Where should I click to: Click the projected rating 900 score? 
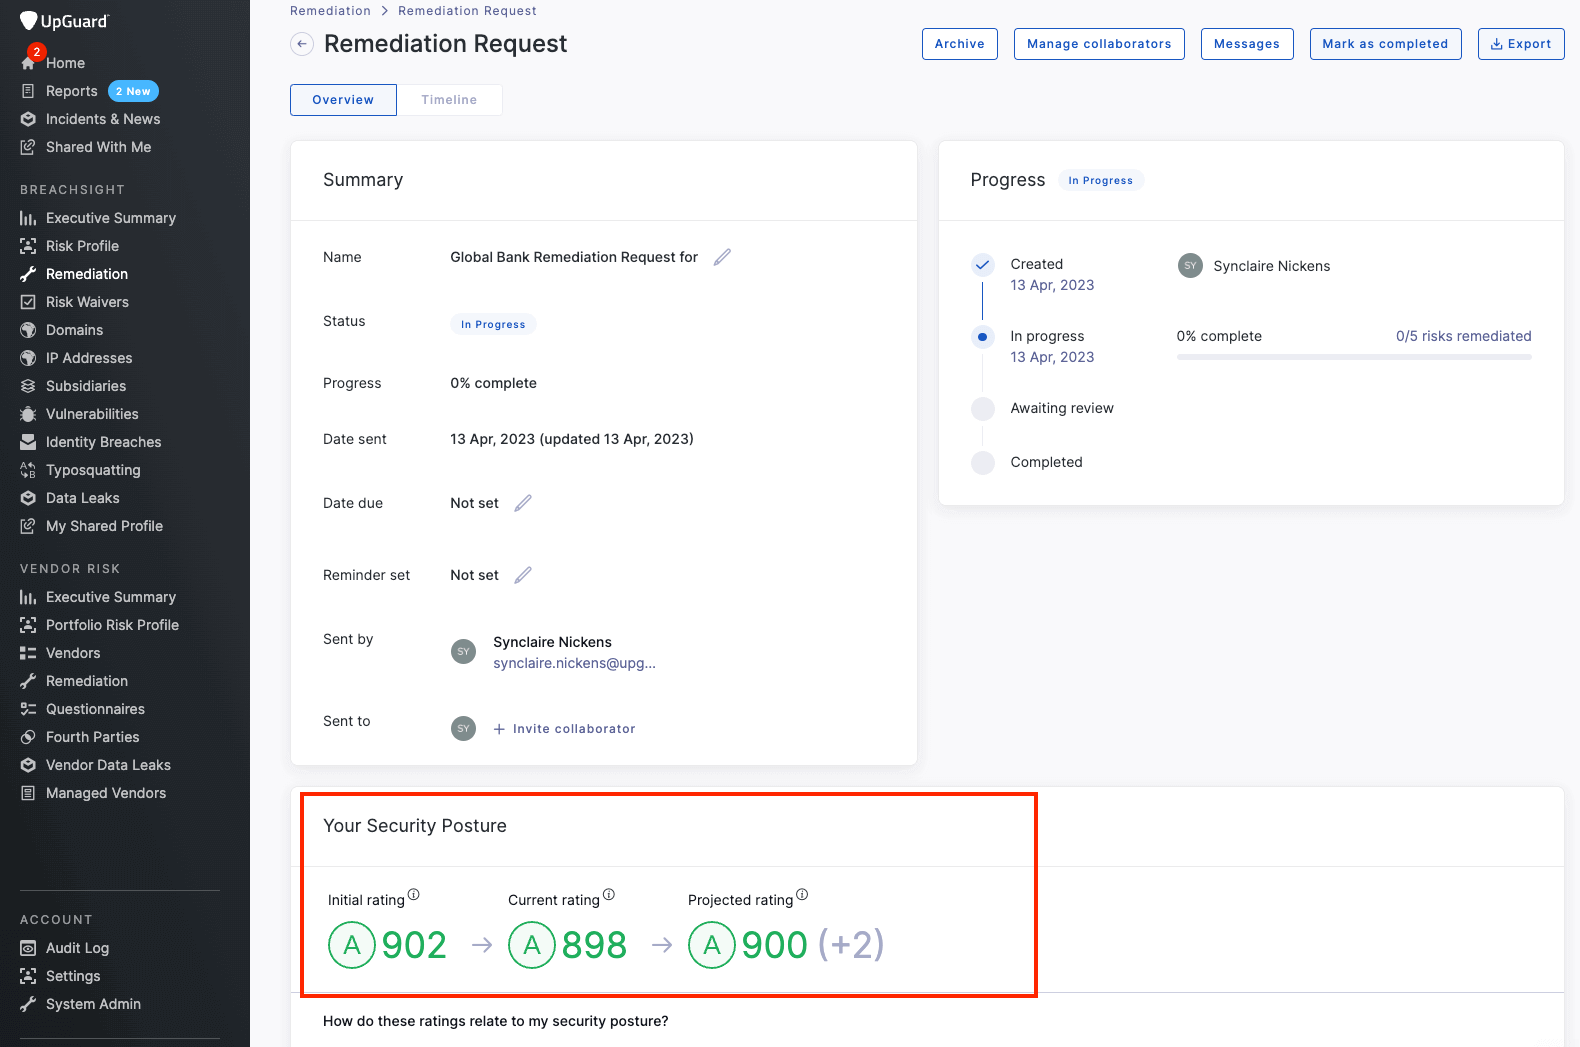(774, 945)
